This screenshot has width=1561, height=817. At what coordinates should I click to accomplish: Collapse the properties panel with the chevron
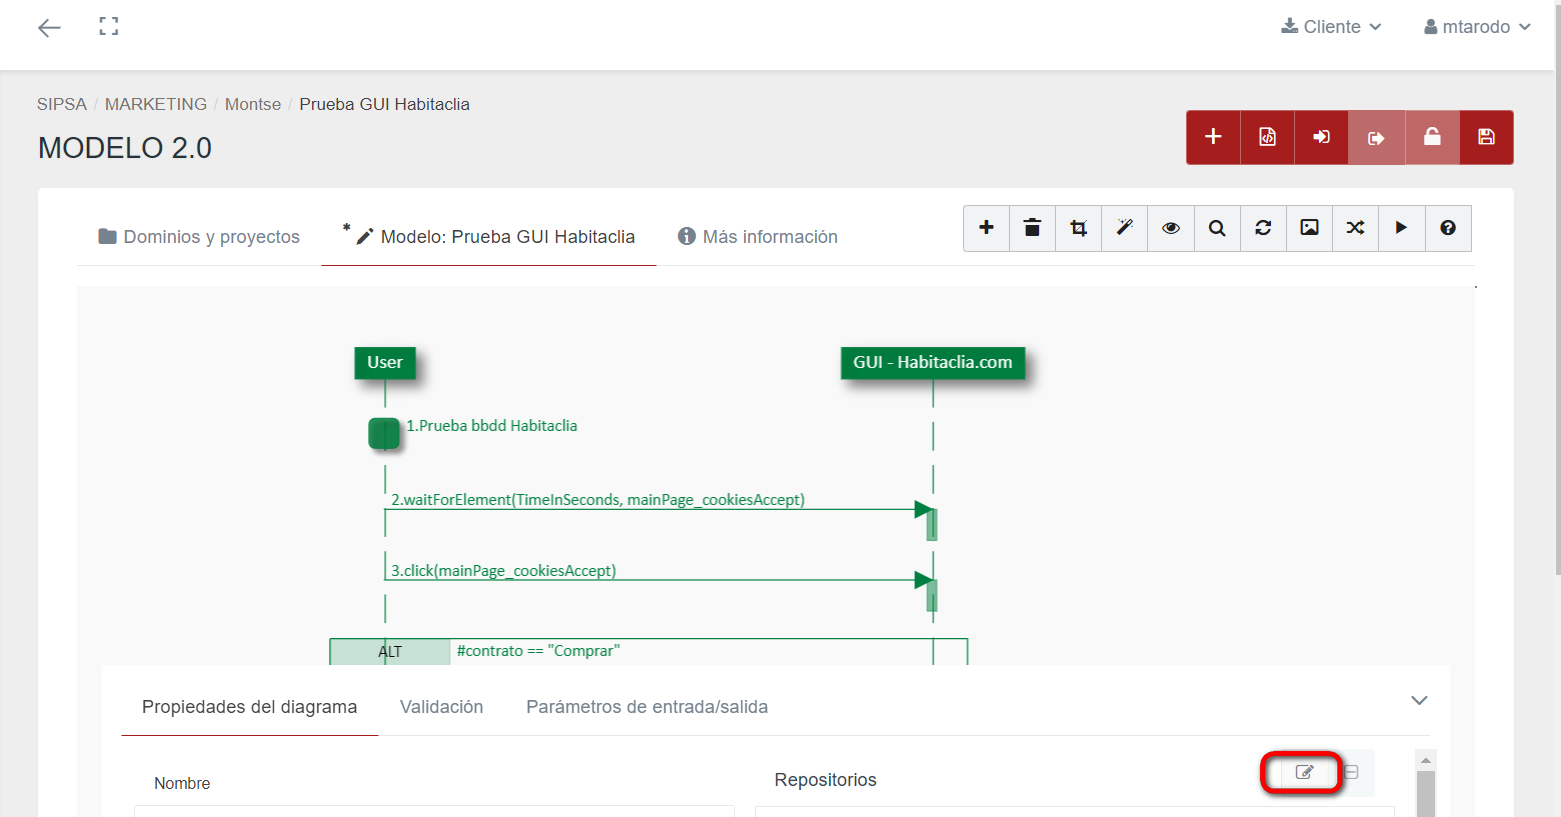(1418, 700)
